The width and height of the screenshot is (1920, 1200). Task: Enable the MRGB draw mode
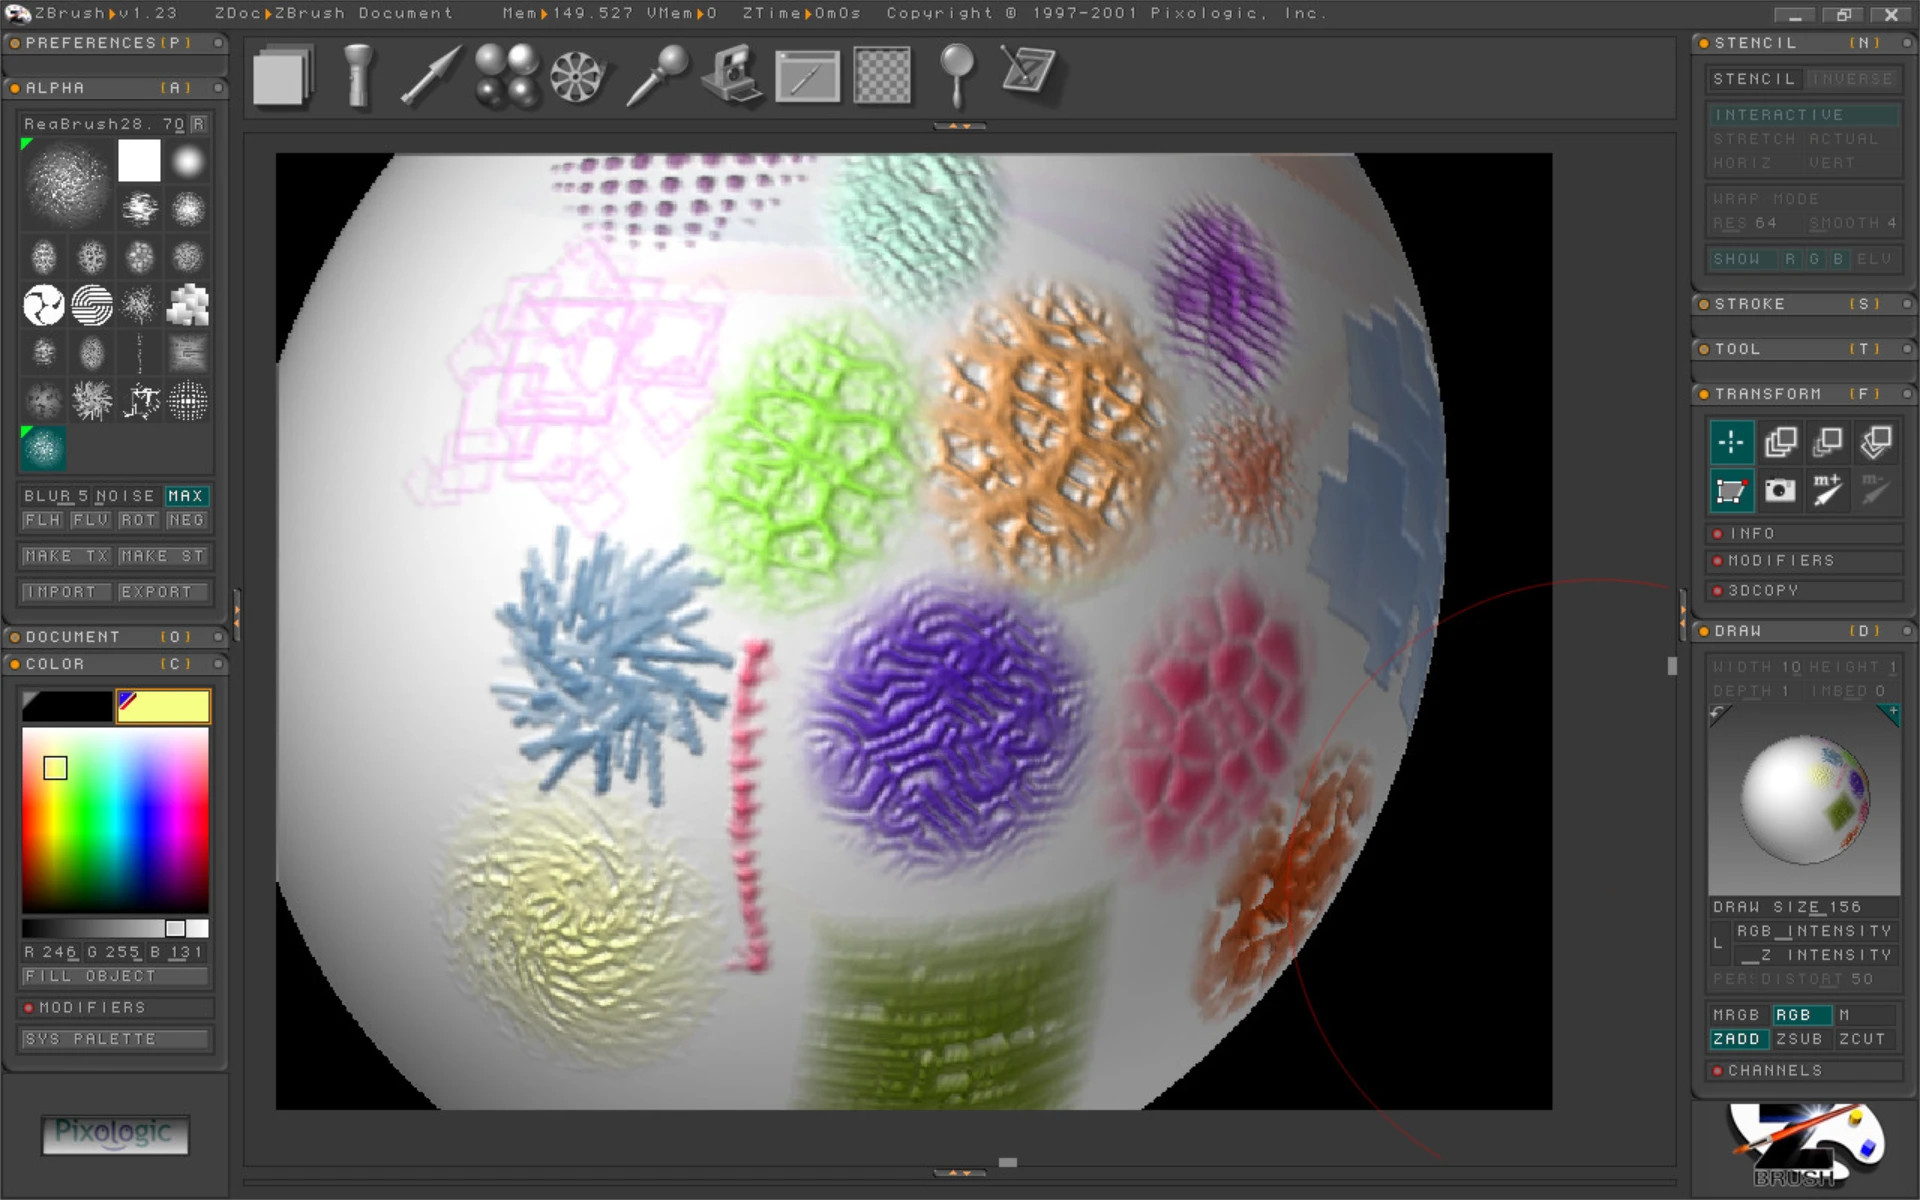point(1735,1015)
